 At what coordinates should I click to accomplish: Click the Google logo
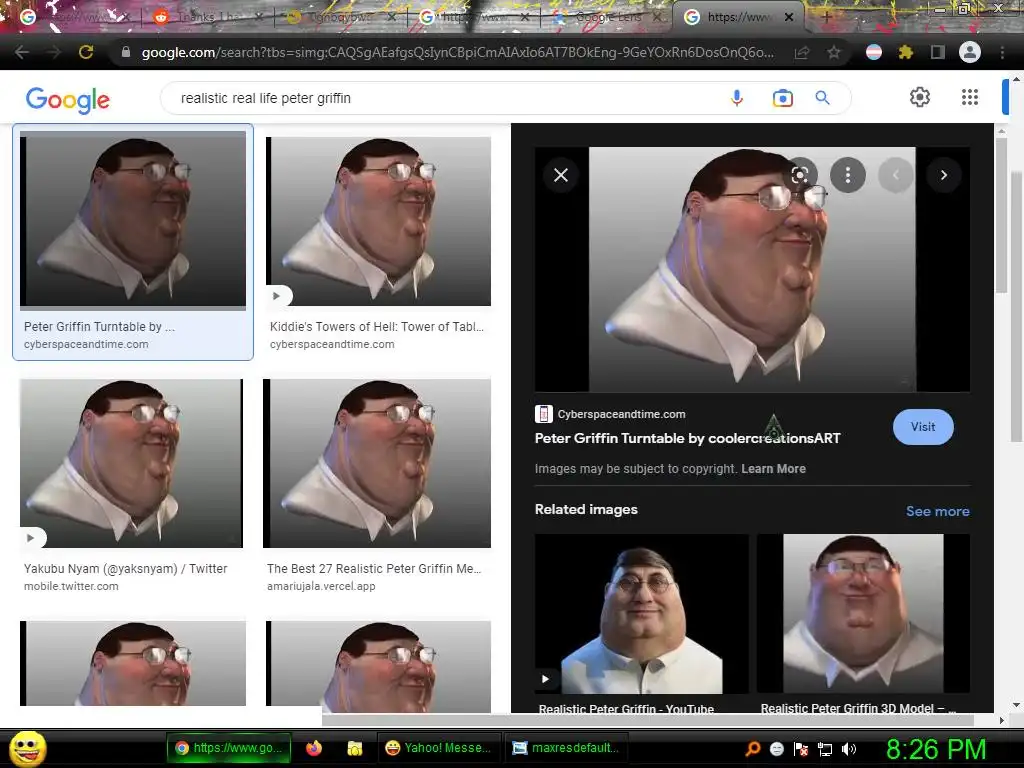68,100
